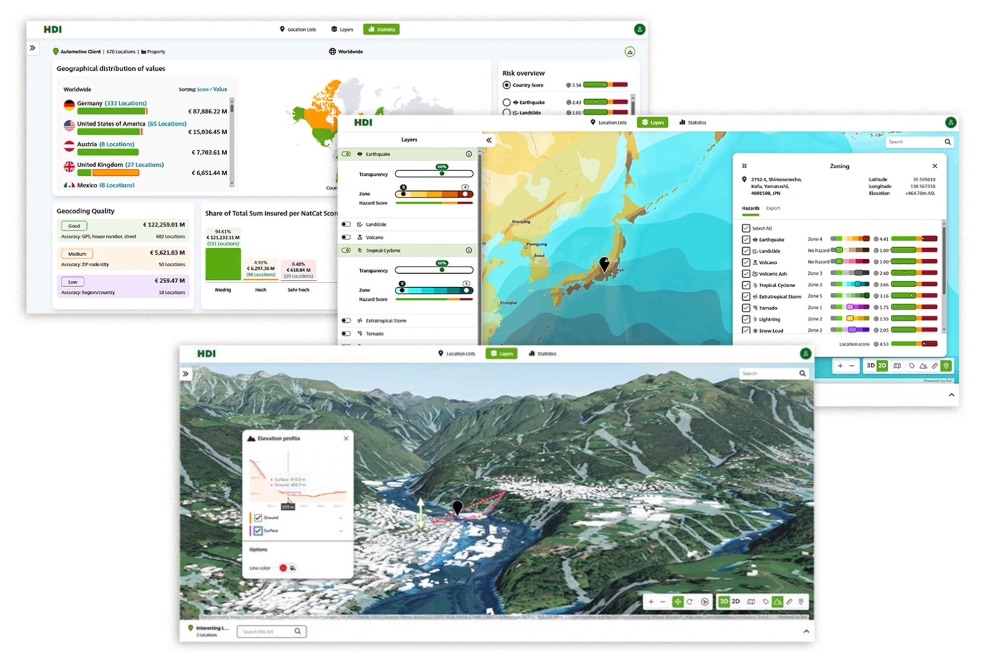999x656 pixels.
Task: Expand the left sidebar in the 3D terrain window
Action: click(x=185, y=373)
